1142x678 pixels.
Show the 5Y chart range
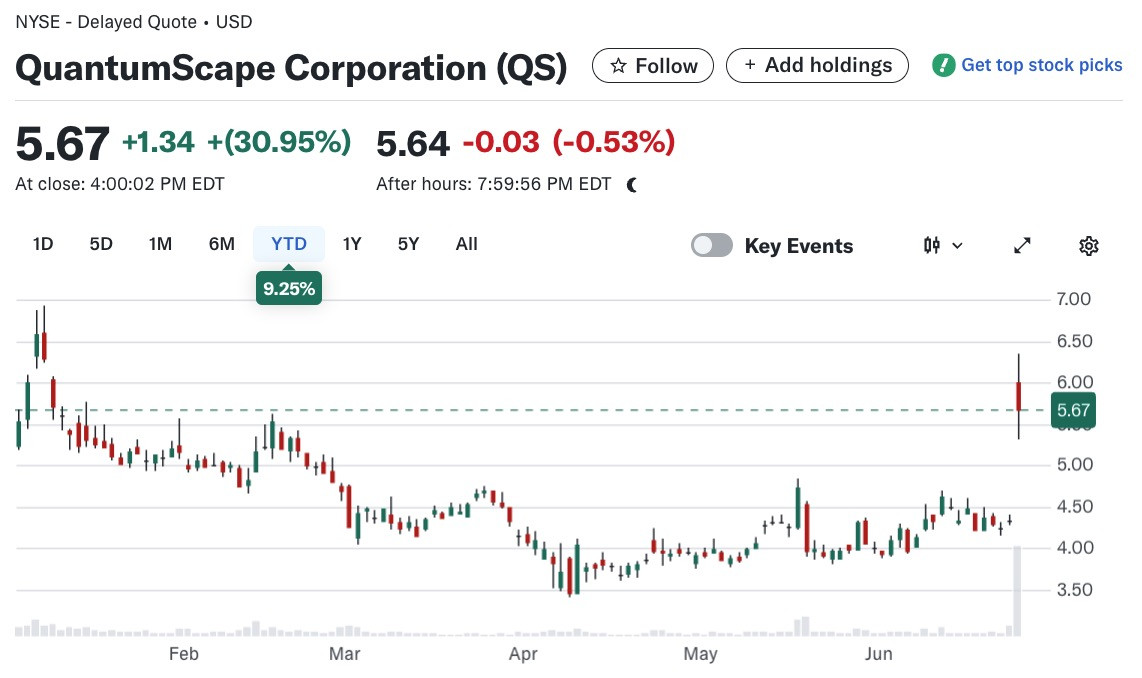pos(409,244)
